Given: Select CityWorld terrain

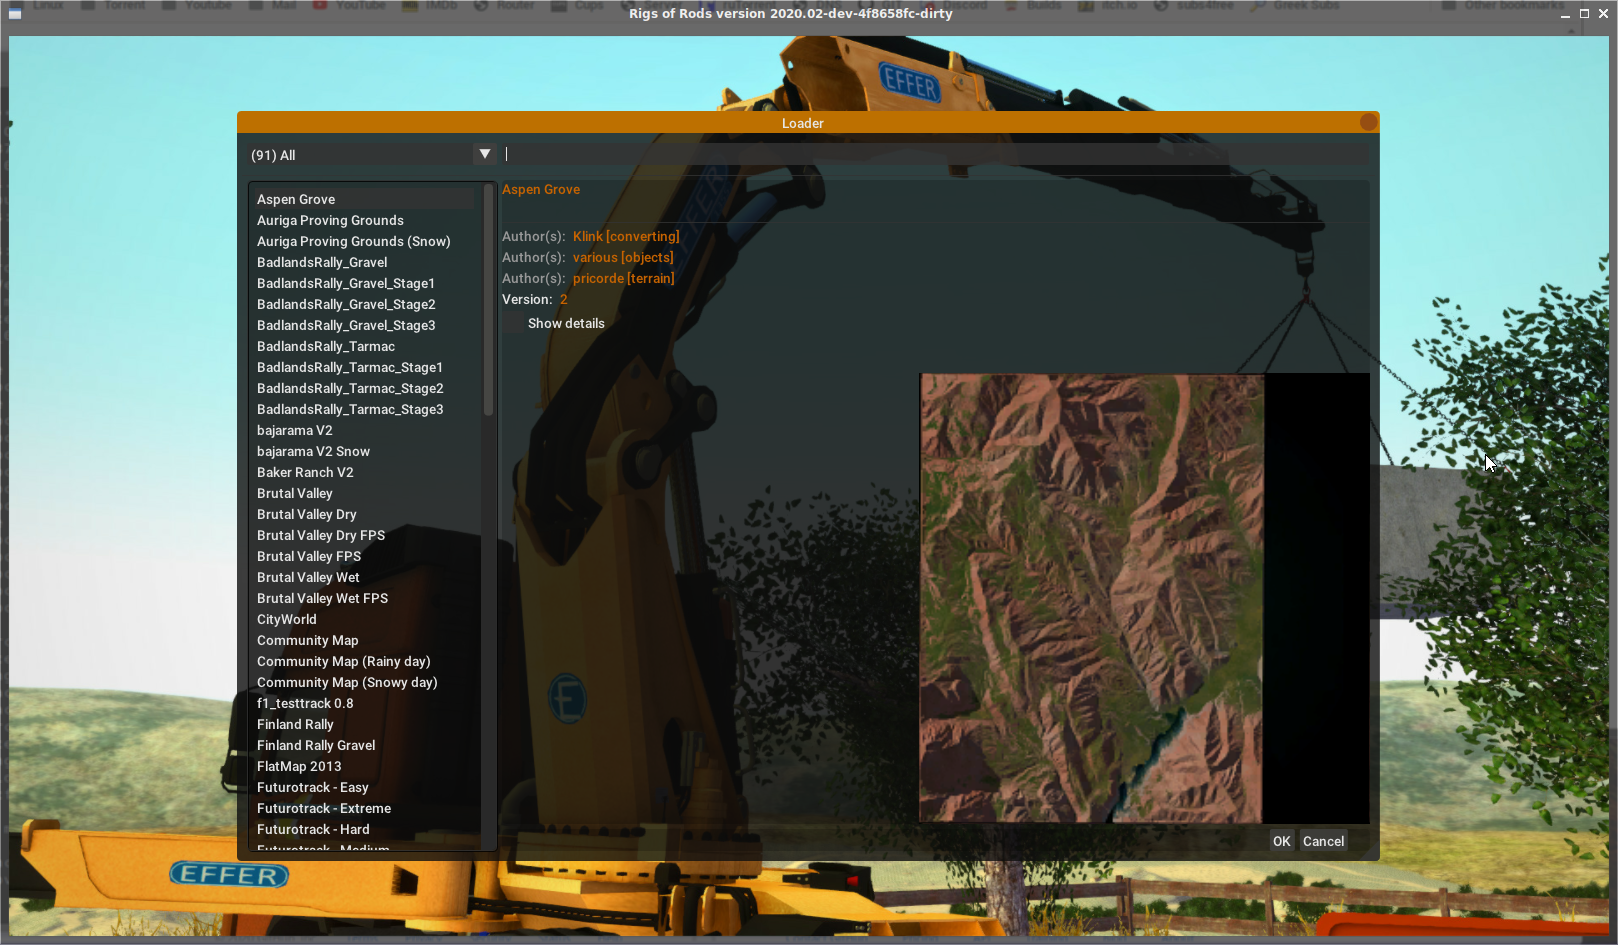Looking at the screenshot, I should tap(365, 619).
